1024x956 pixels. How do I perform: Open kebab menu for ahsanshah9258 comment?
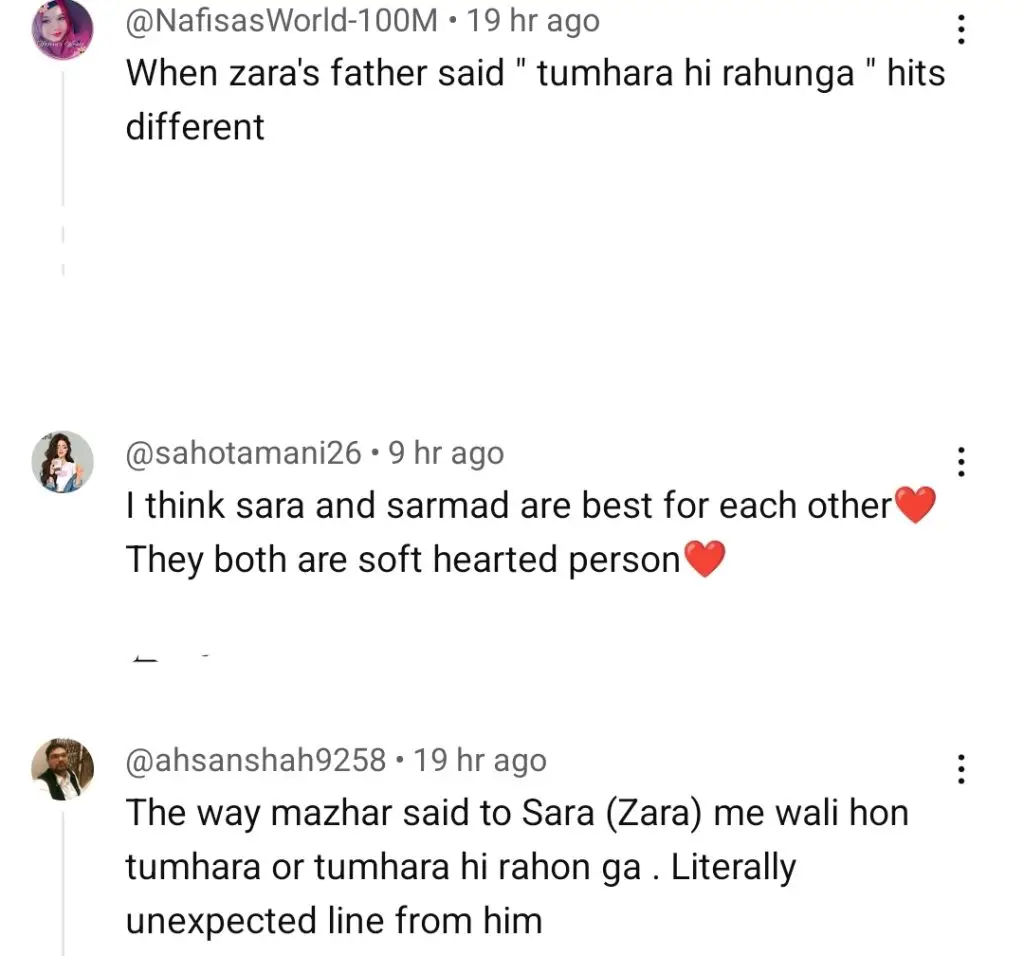tap(961, 769)
